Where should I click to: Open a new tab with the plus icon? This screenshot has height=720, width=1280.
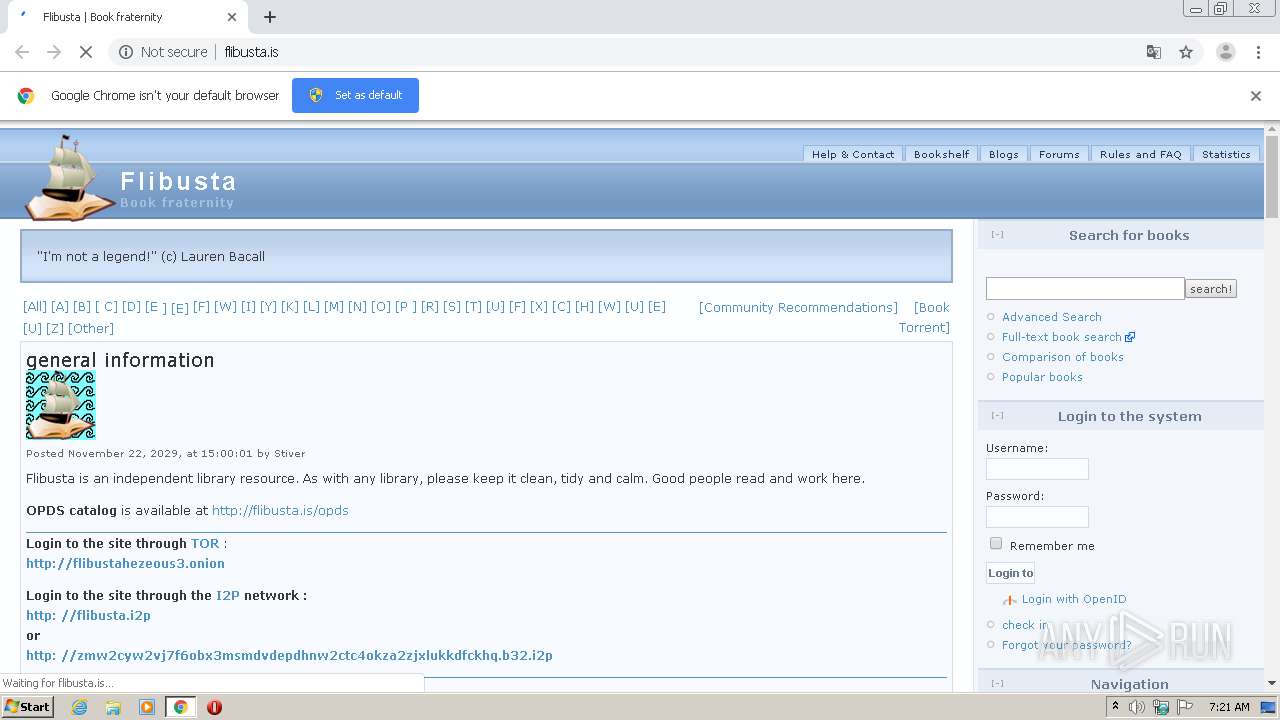(270, 17)
